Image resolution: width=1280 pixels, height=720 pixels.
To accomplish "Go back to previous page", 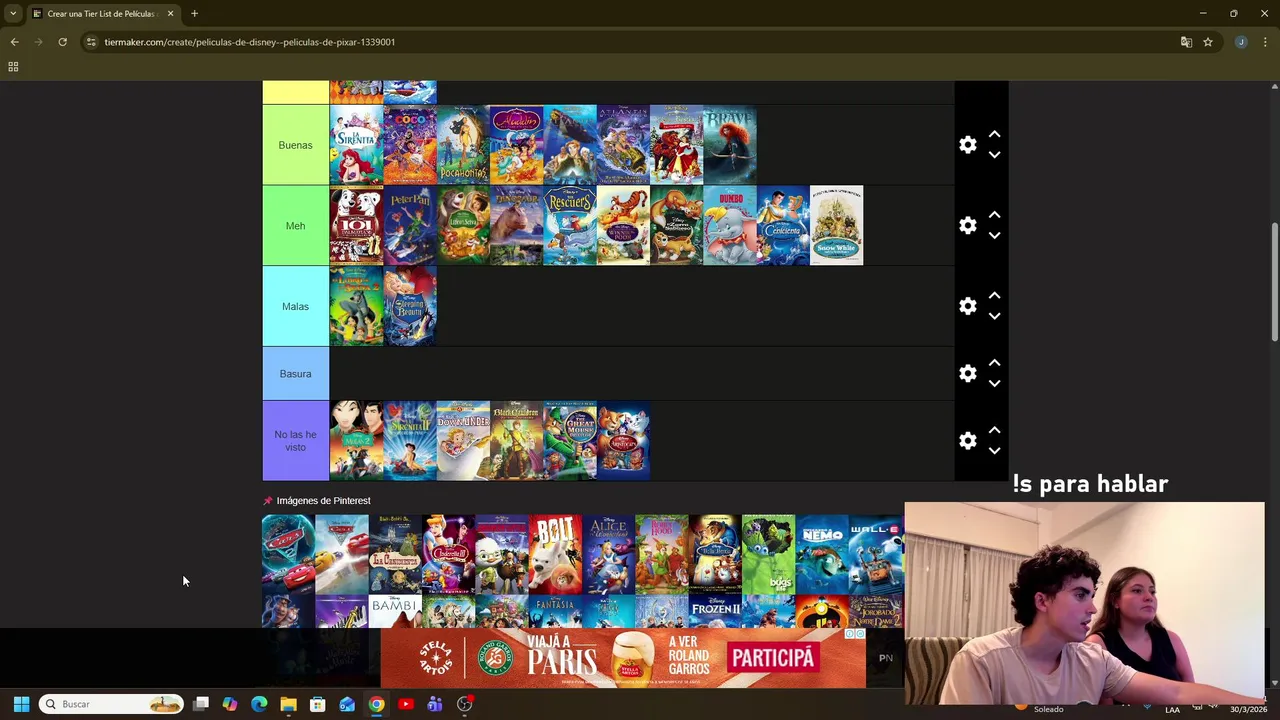I will (14, 42).
